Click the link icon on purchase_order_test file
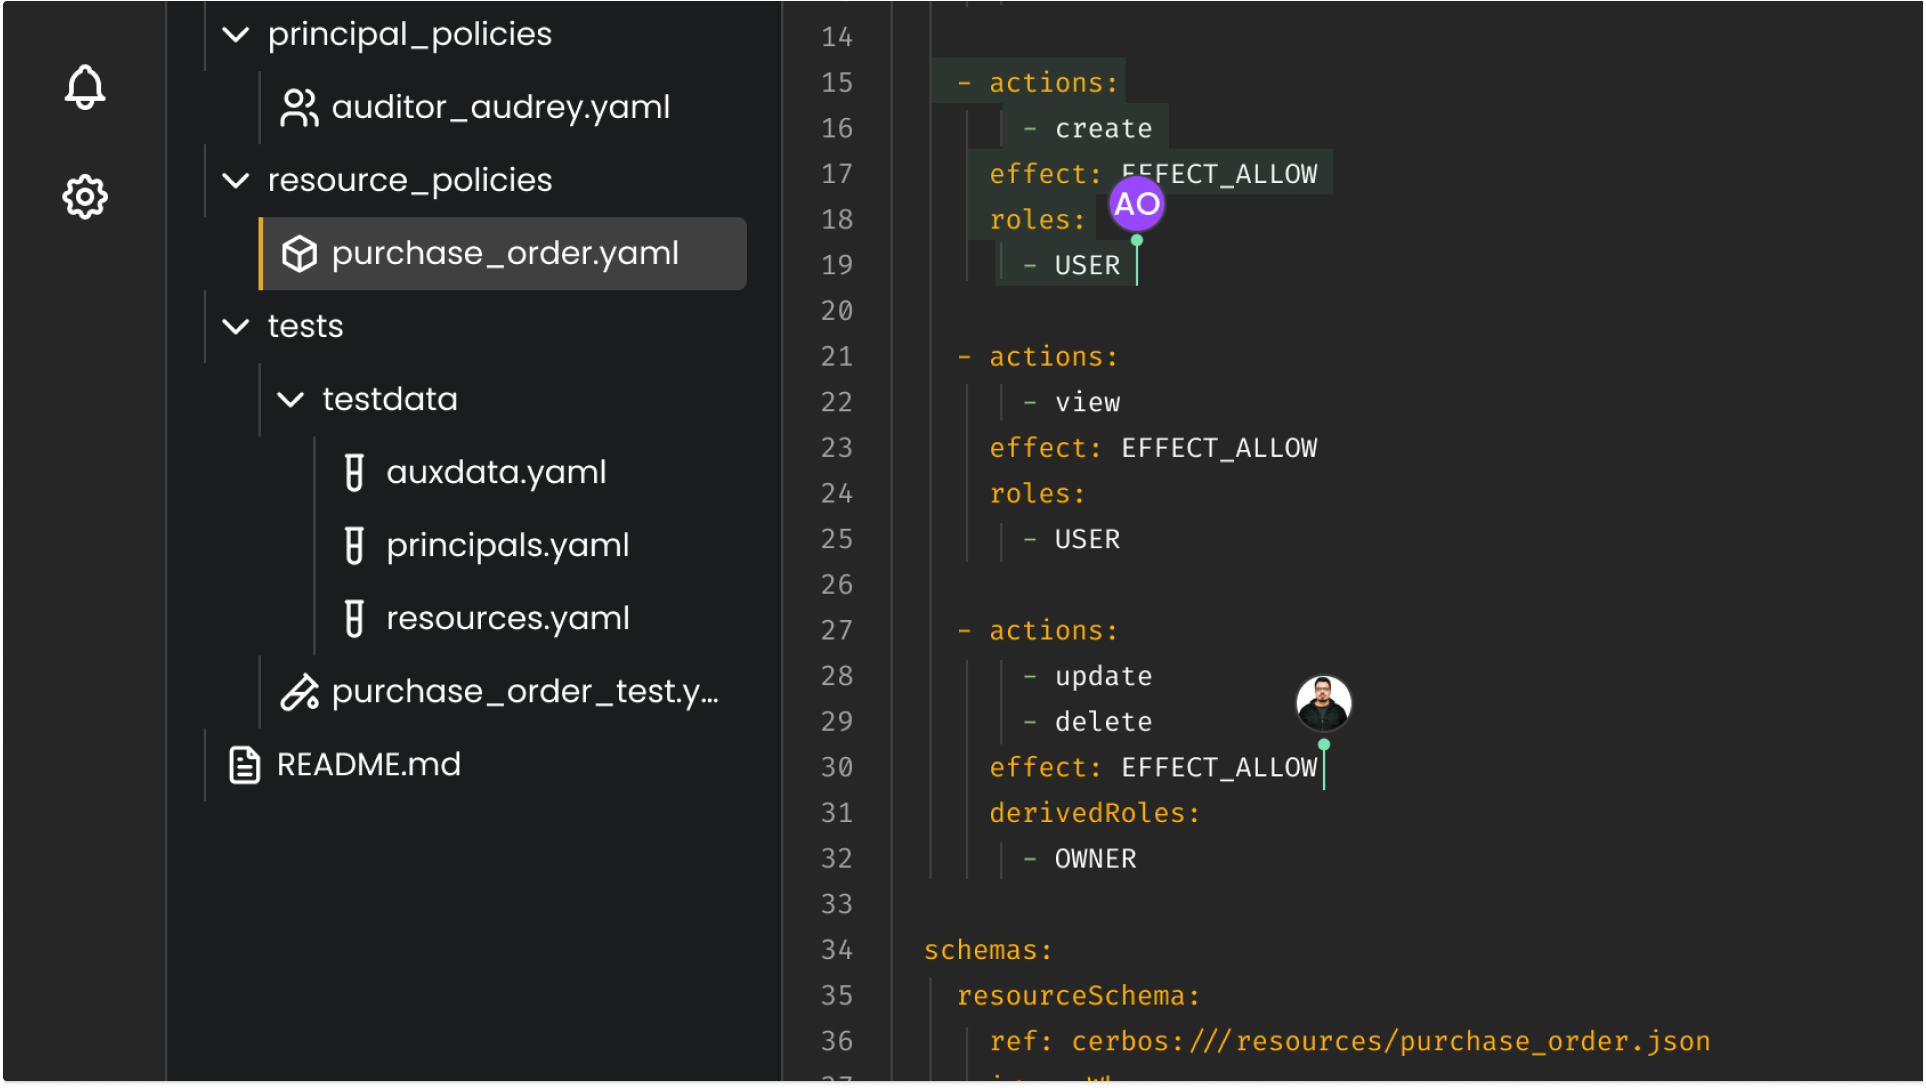This screenshot has height=1090, width=1926. pos(299,690)
